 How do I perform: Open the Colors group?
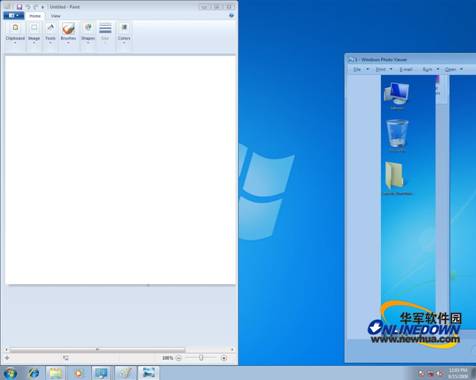coord(124,33)
